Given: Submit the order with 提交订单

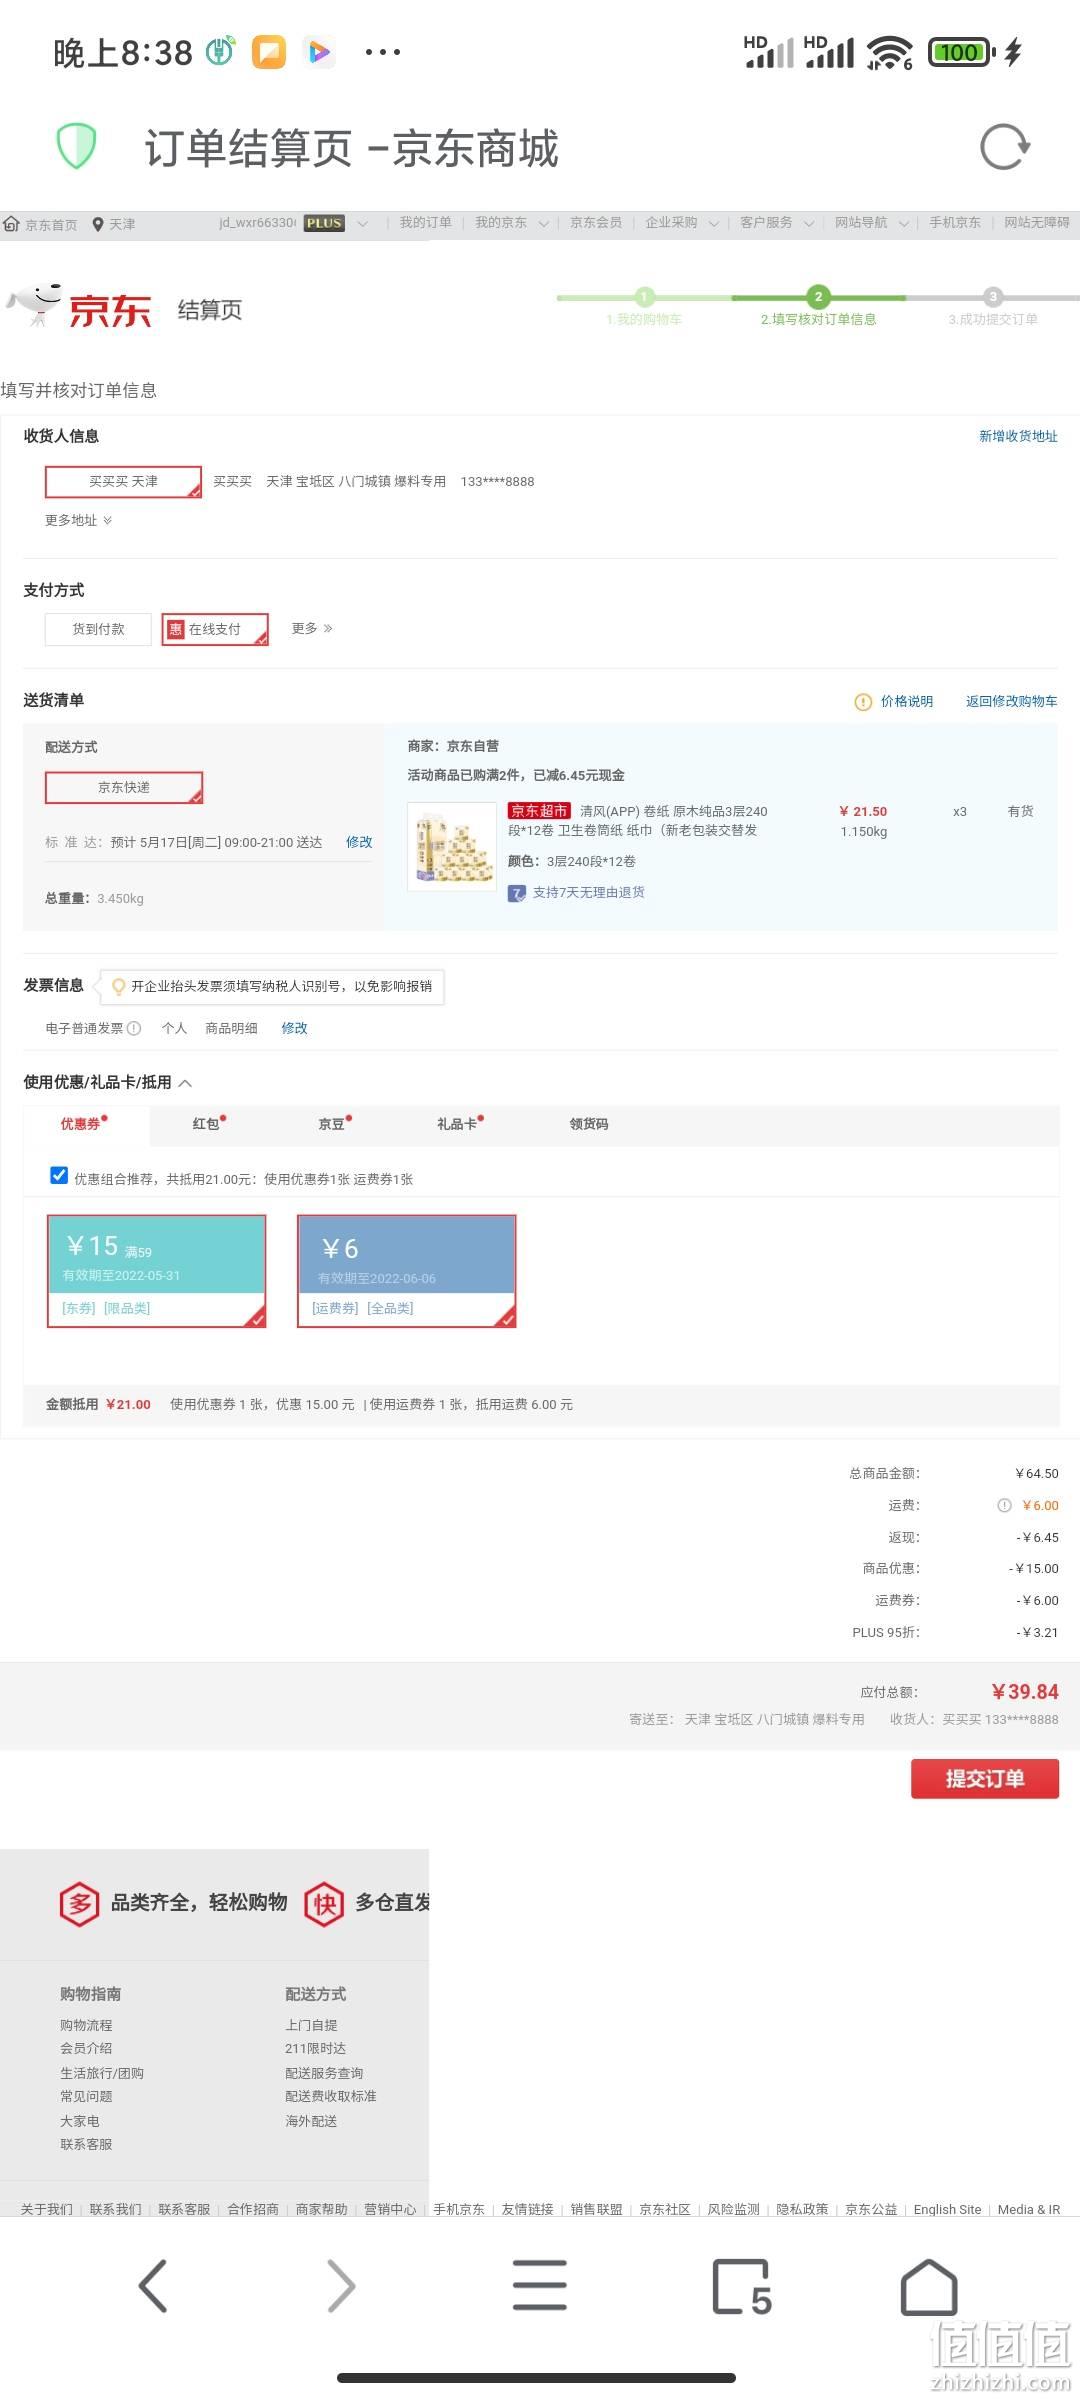Looking at the screenshot, I should tap(984, 1779).
